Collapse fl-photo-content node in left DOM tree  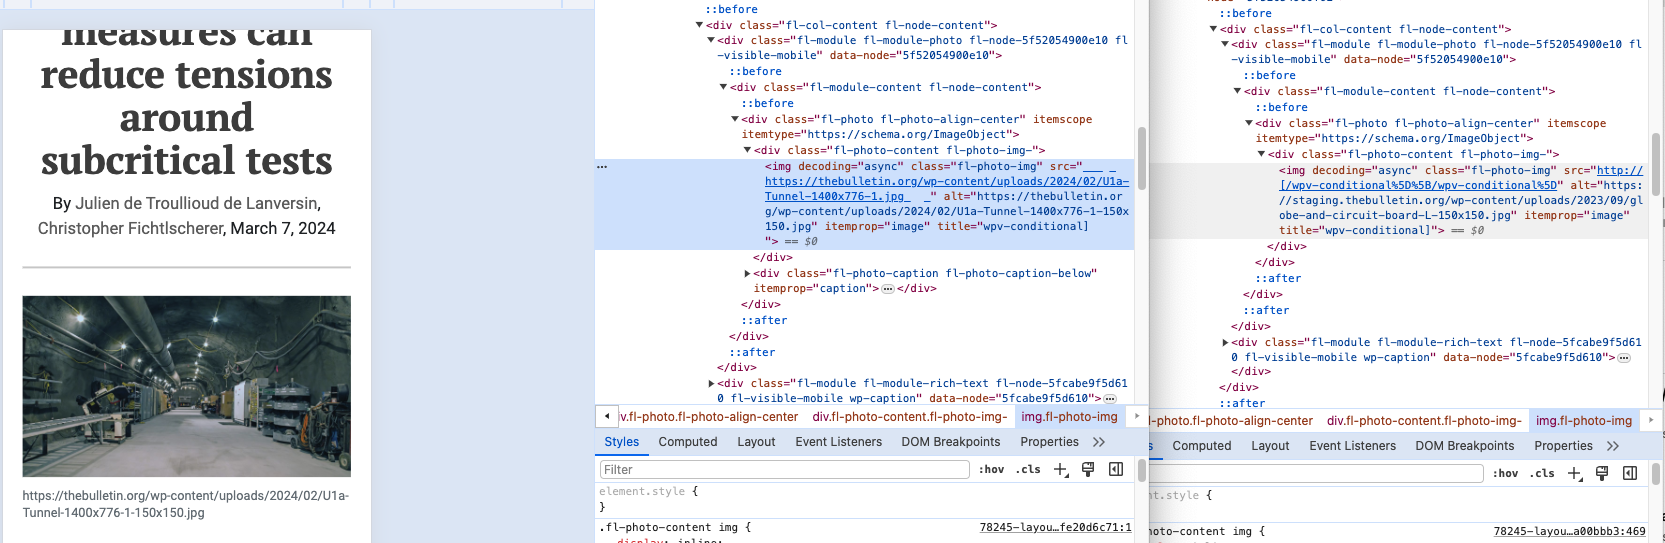(x=747, y=150)
